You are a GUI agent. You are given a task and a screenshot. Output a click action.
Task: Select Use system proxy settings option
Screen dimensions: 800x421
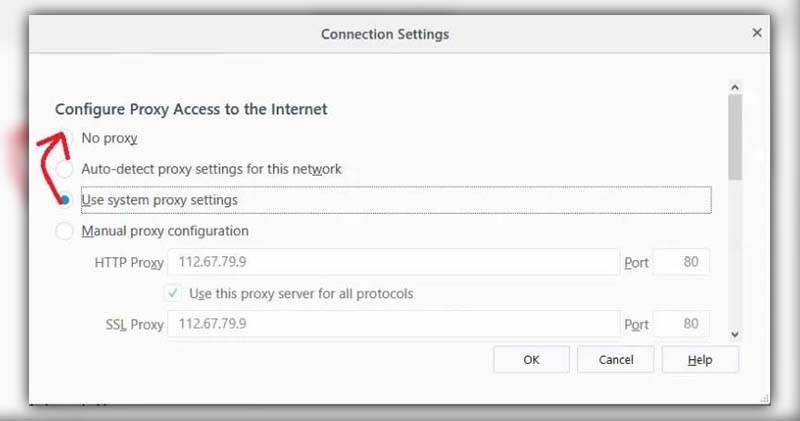click(64, 200)
